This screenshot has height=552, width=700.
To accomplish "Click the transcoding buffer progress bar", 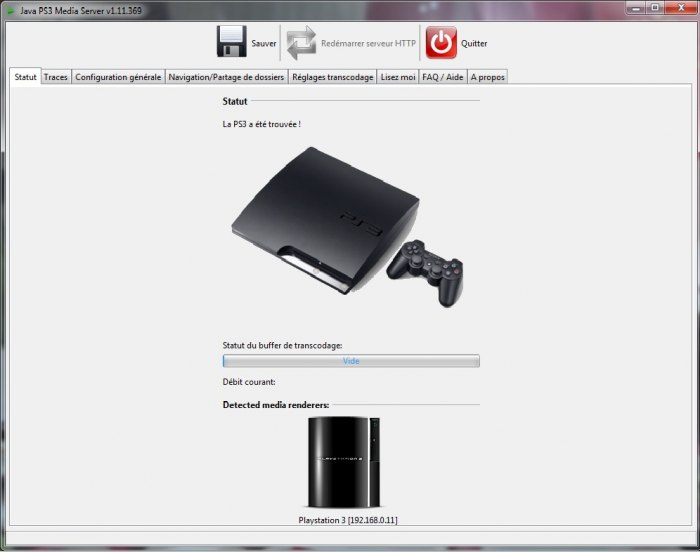I will [351, 361].
